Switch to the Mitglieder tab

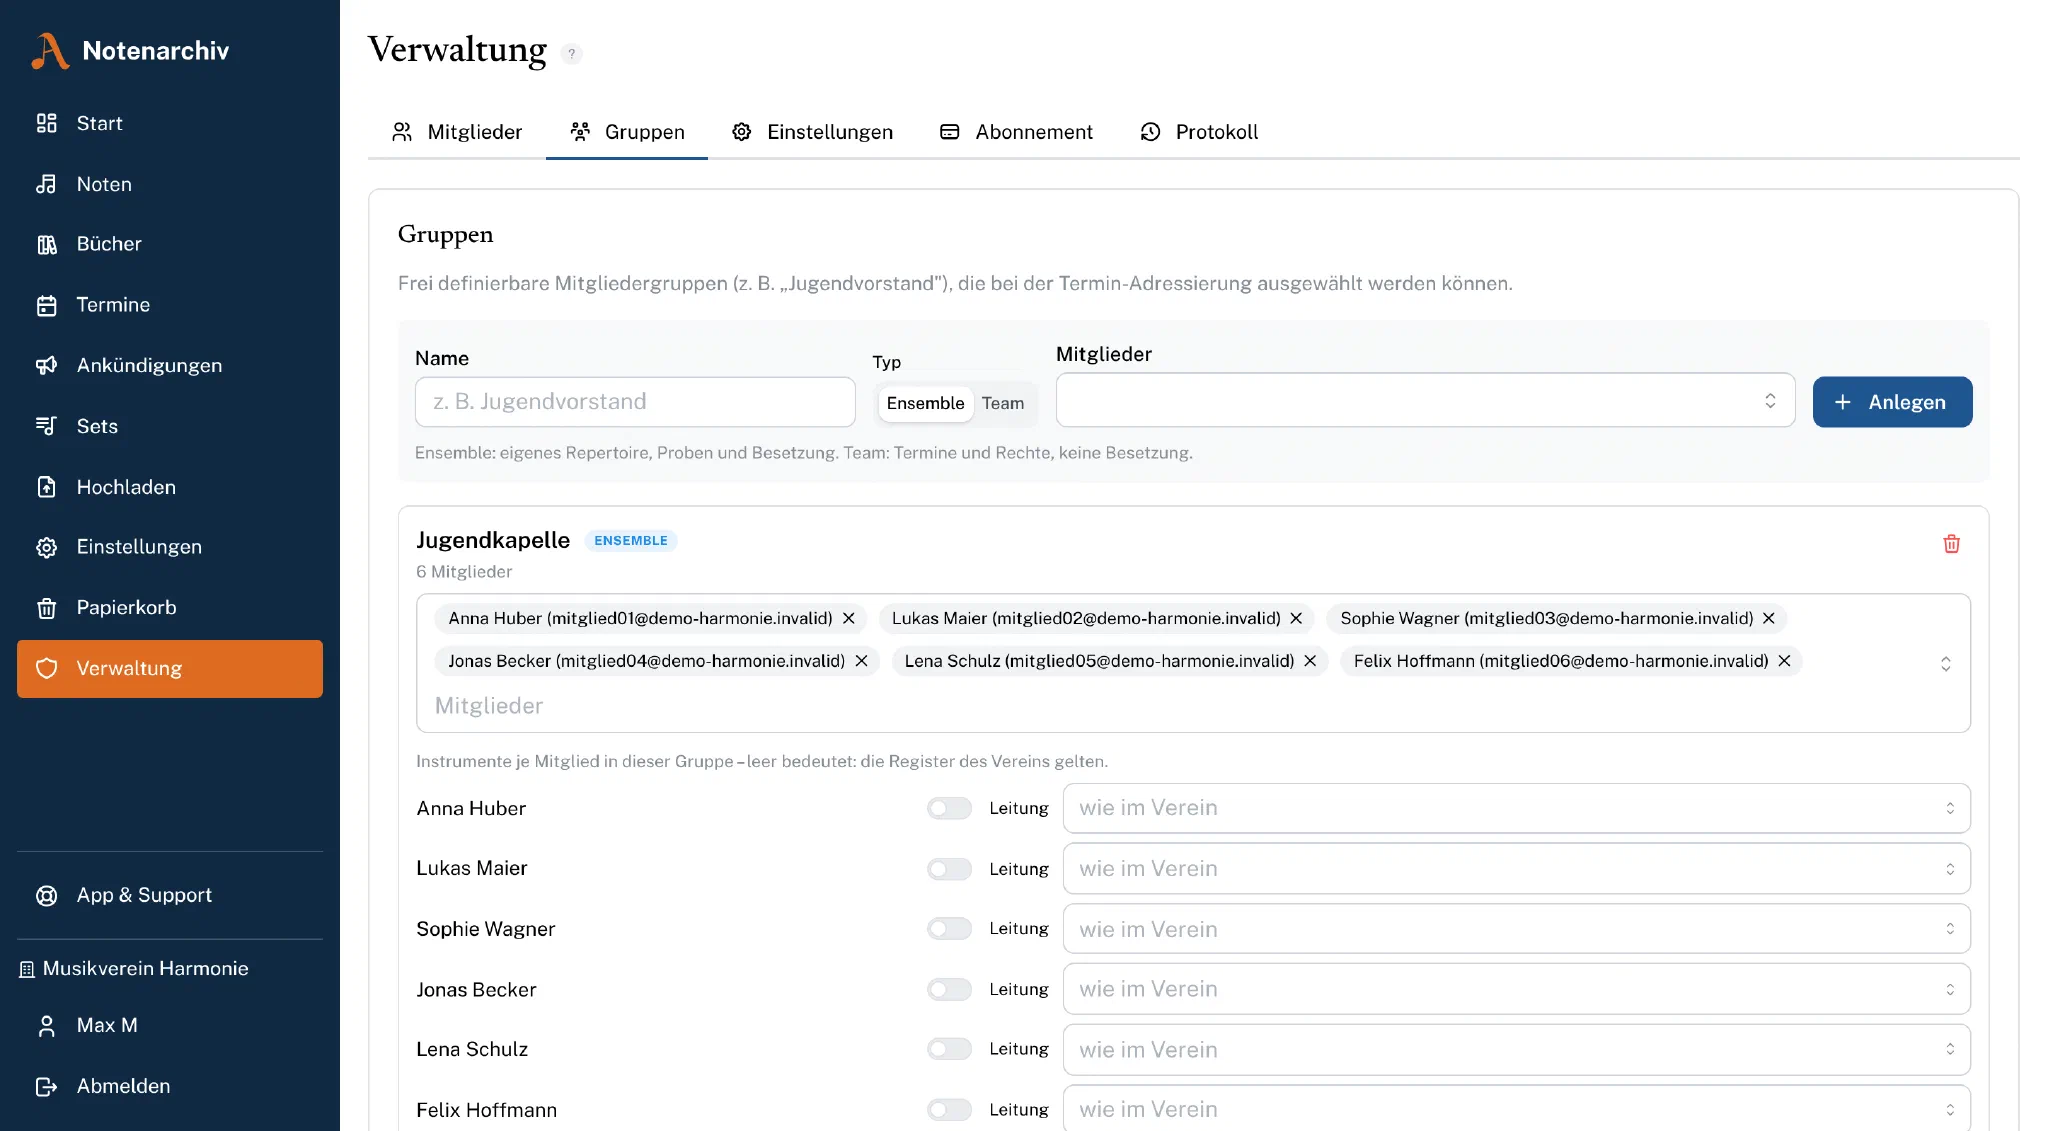457,132
